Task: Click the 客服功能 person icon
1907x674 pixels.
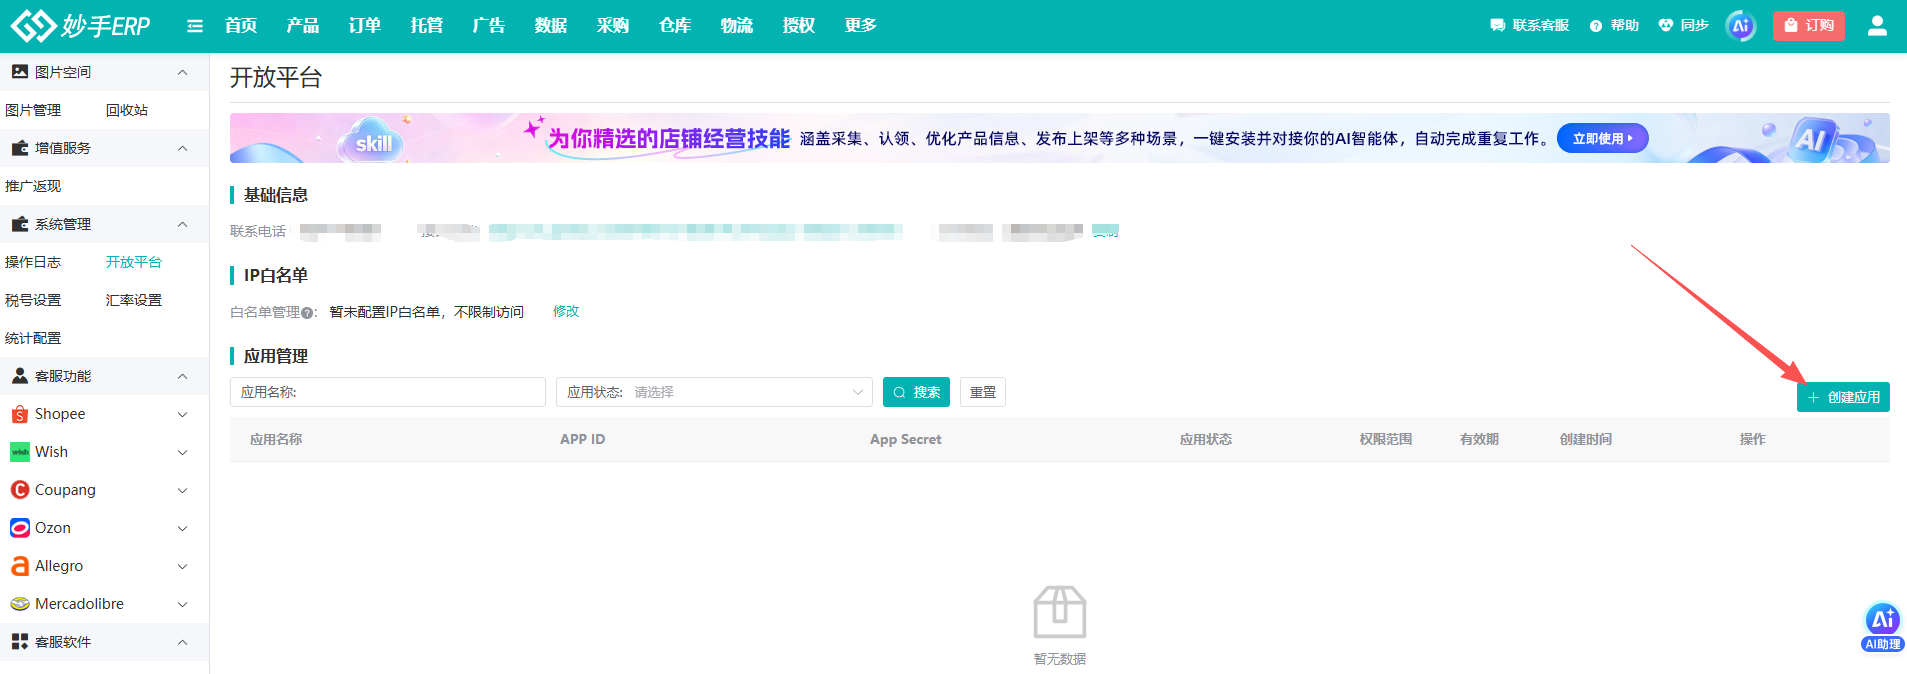Action: (19, 376)
